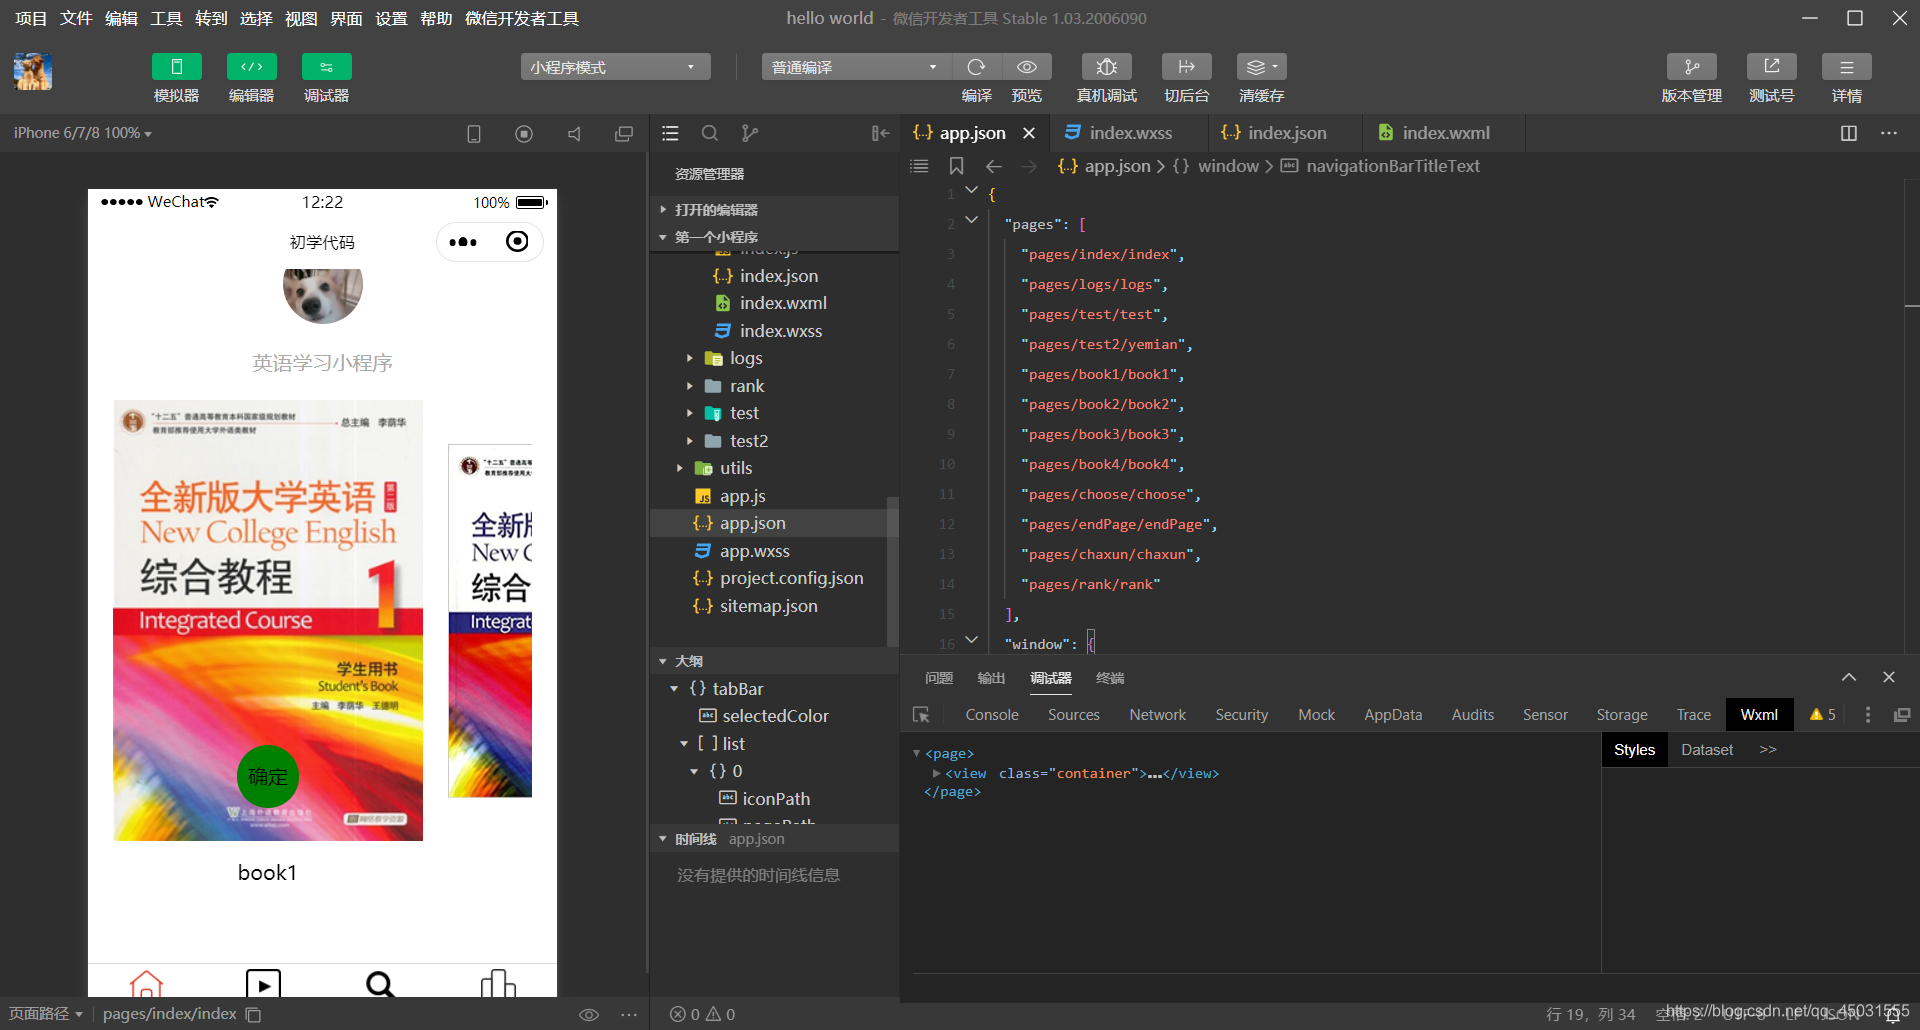Open editor more actions menu
The height and width of the screenshot is (1030, 1920).
point(1889,133)
